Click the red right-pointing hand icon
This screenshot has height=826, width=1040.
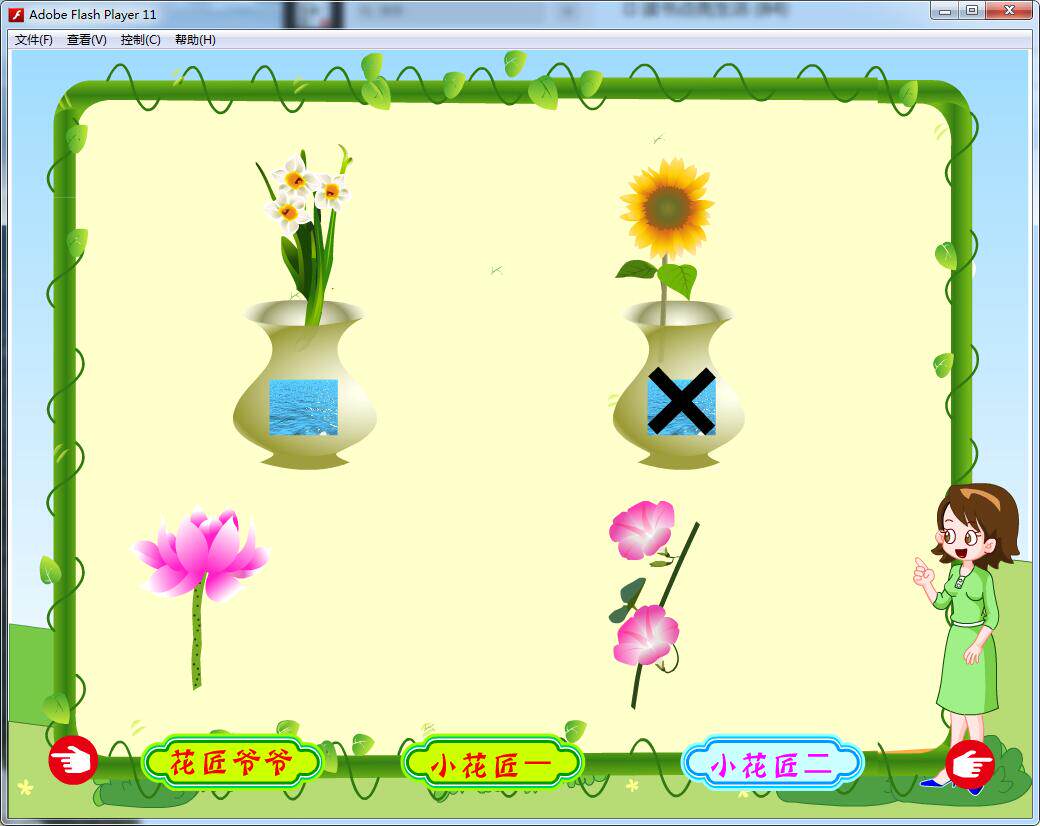tap(969, 764)
